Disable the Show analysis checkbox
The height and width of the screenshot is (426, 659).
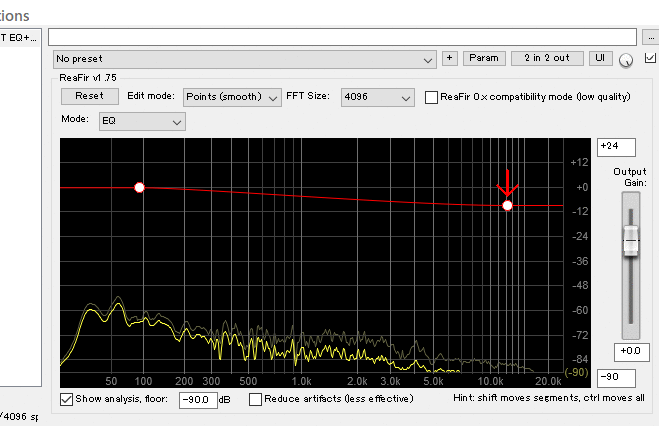[x=67, y=399]
